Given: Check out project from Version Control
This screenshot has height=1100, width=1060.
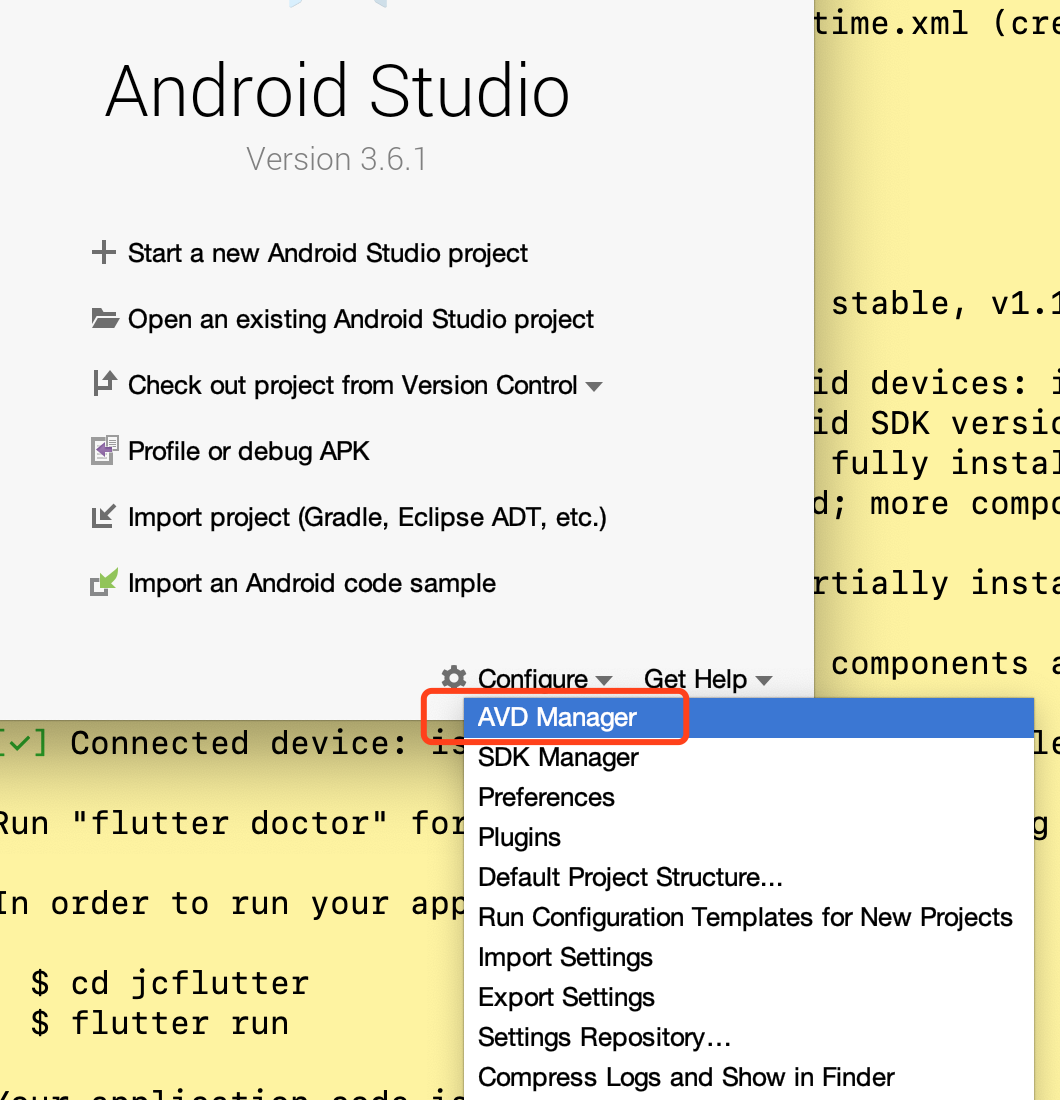Looking at the screenshot, I should 352,385.
